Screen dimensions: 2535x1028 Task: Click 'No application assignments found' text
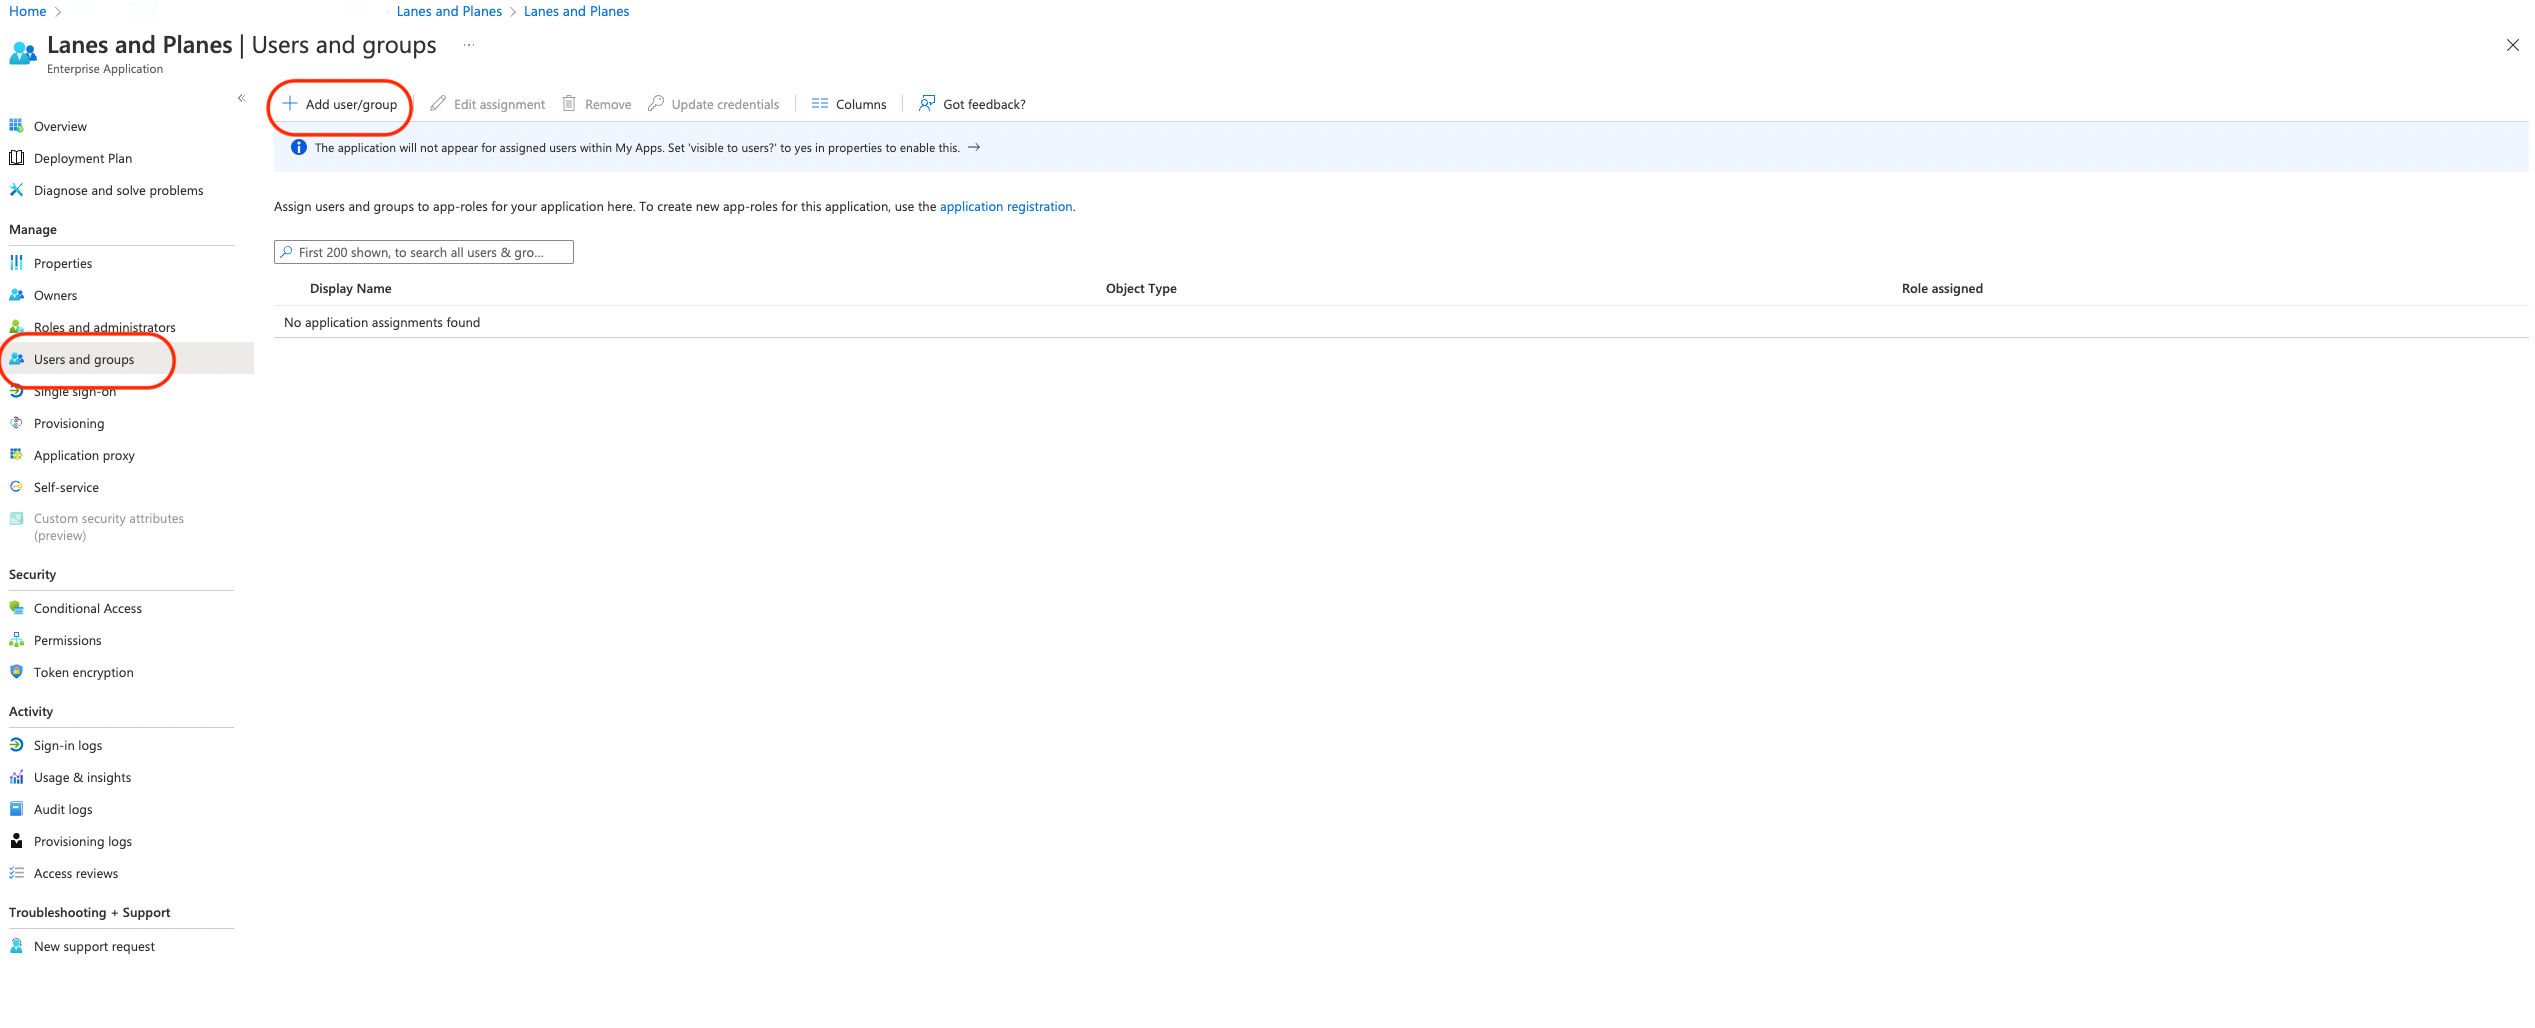382,322
